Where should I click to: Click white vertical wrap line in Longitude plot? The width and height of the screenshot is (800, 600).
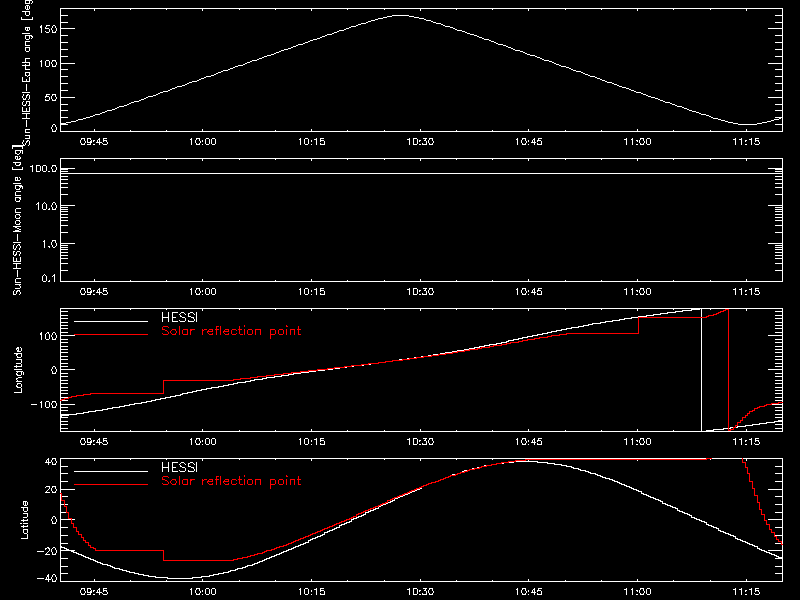click(x=702, y=370)
